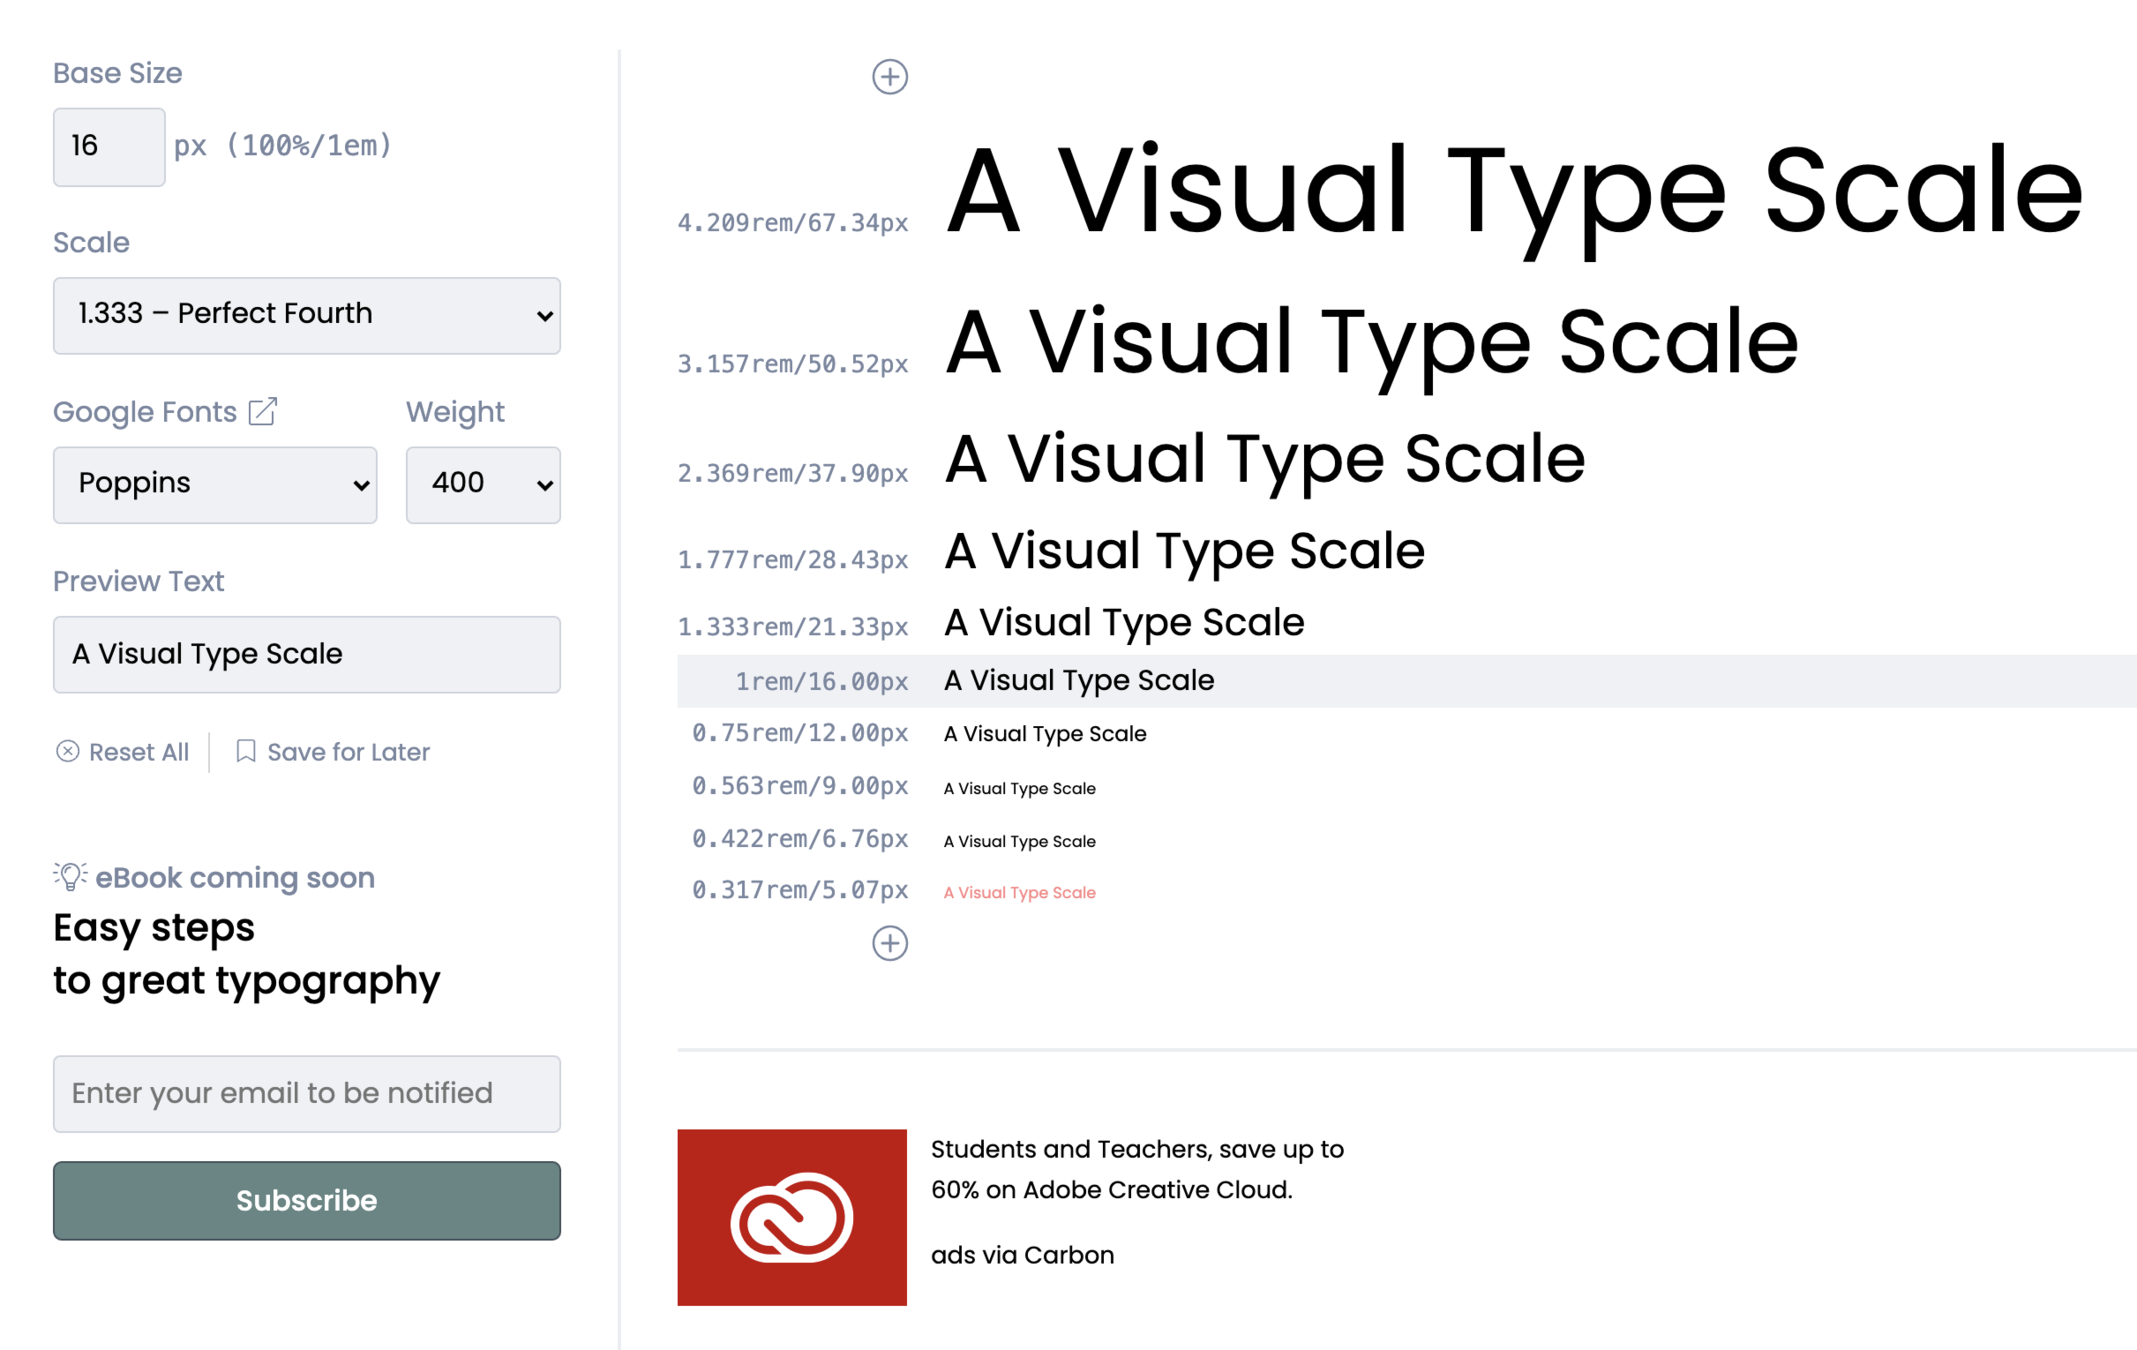Click the plus icon above the largest size

(x=889, y=77)
